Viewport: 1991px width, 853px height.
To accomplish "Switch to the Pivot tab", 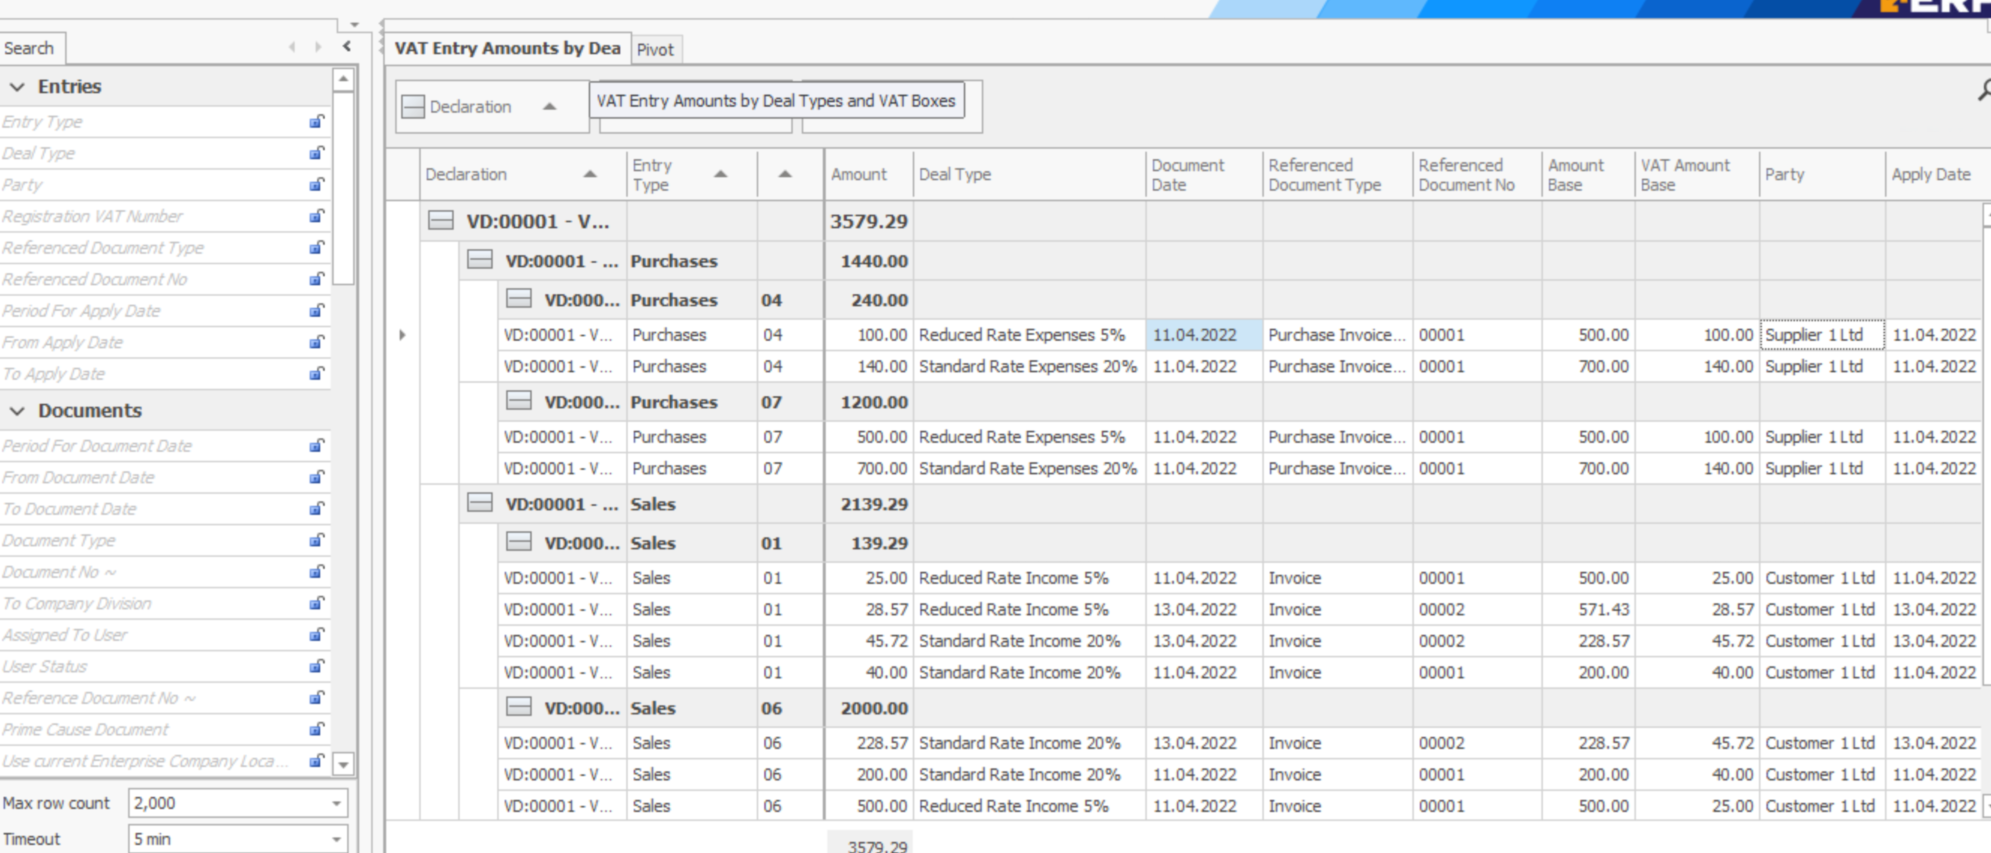I will [x=655, y=50].
